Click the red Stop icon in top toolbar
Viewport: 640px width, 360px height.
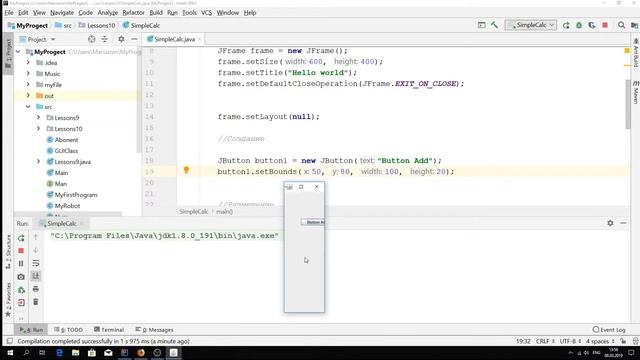click(605, 25)
